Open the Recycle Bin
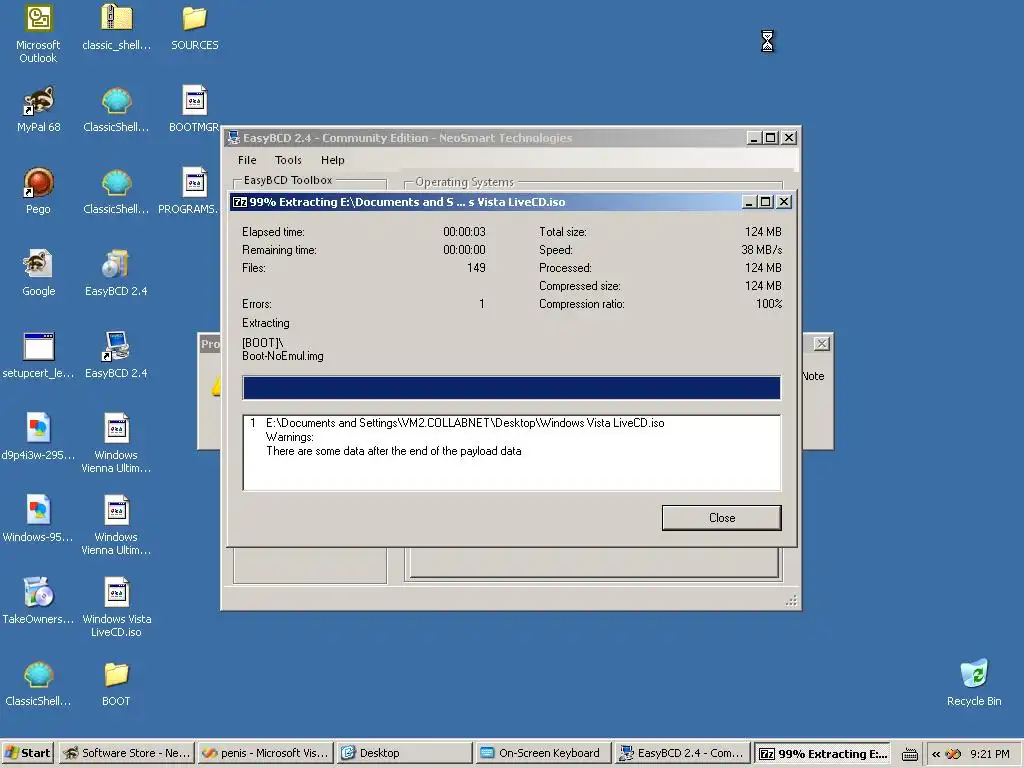Viewport: 1024px width, 768px height. (974, 683)
